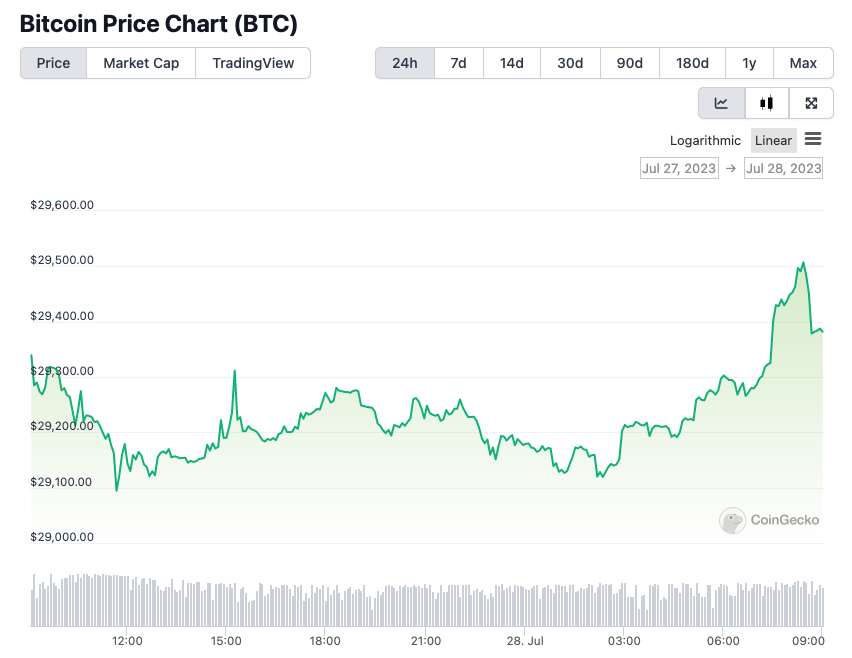Click the CoinGecko logo watermark
852x658 pixels.
click(770, 520)
